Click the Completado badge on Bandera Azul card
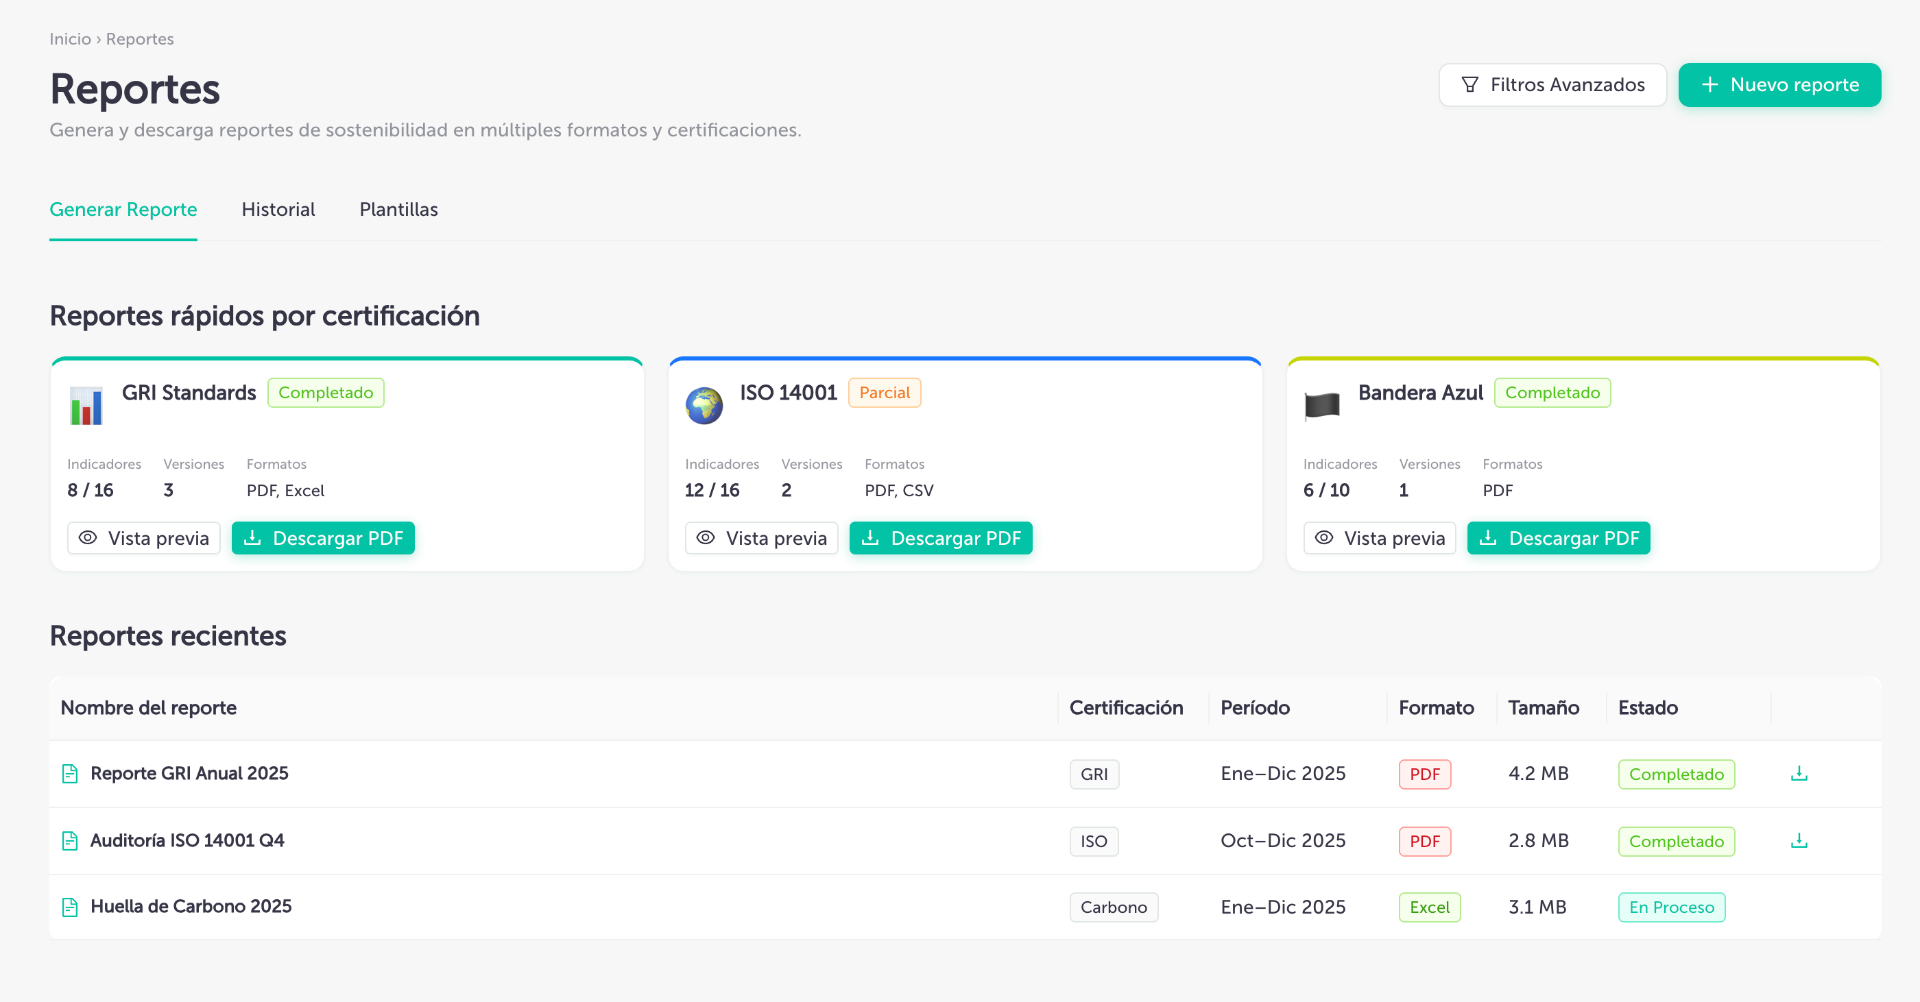The image size is (1920, 1002). [1553, 393]
